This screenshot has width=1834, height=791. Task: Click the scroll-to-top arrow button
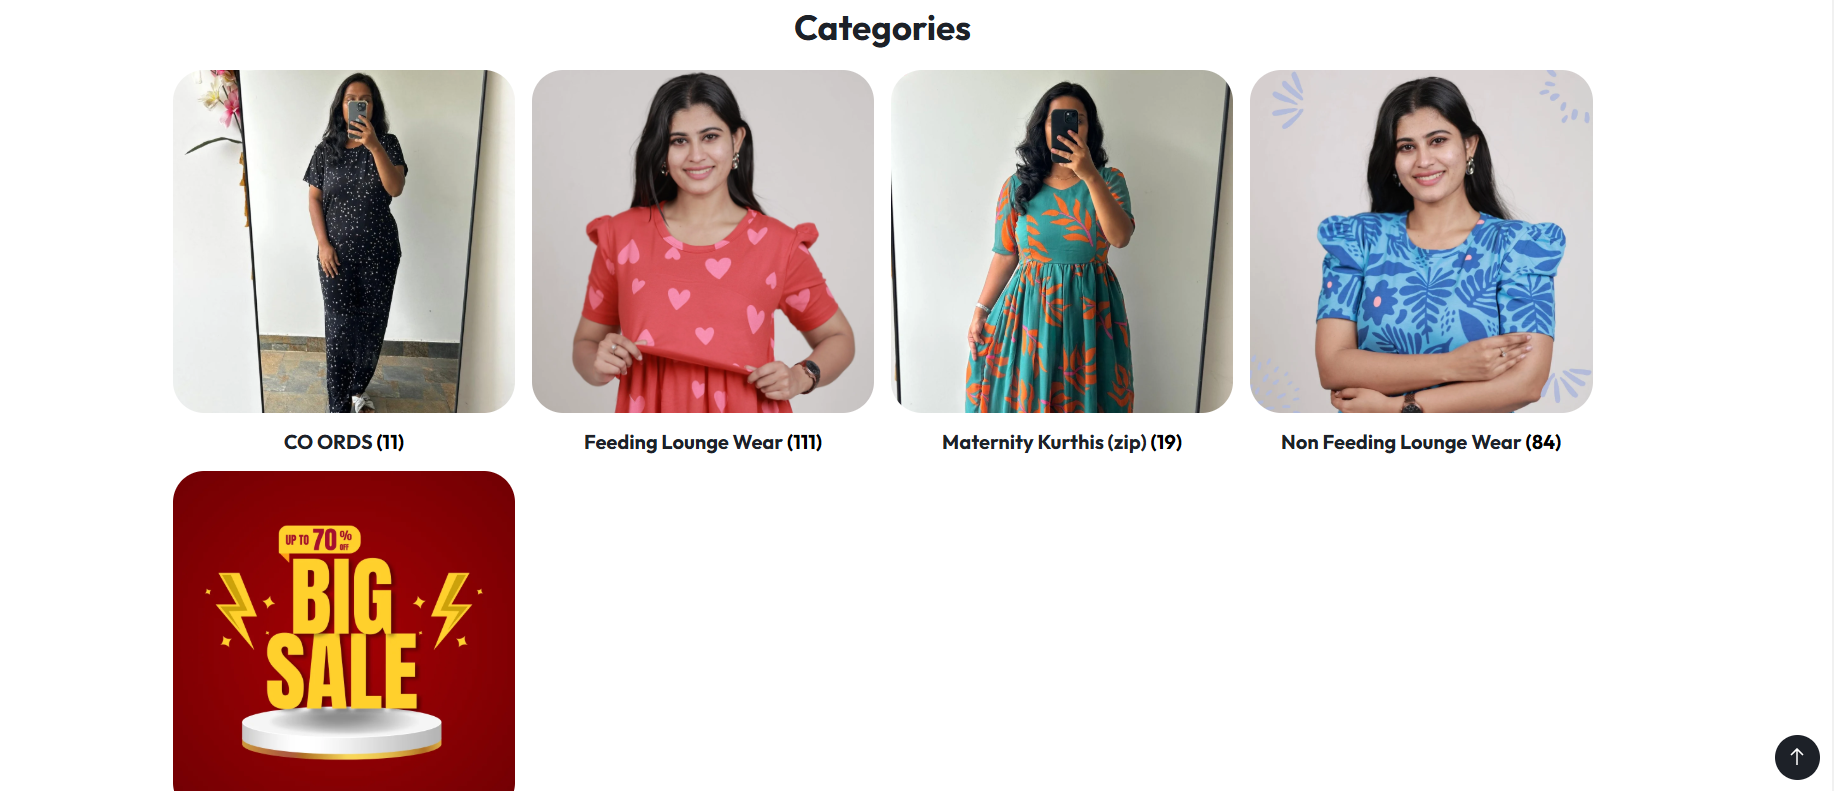[x=1797, y=757]
